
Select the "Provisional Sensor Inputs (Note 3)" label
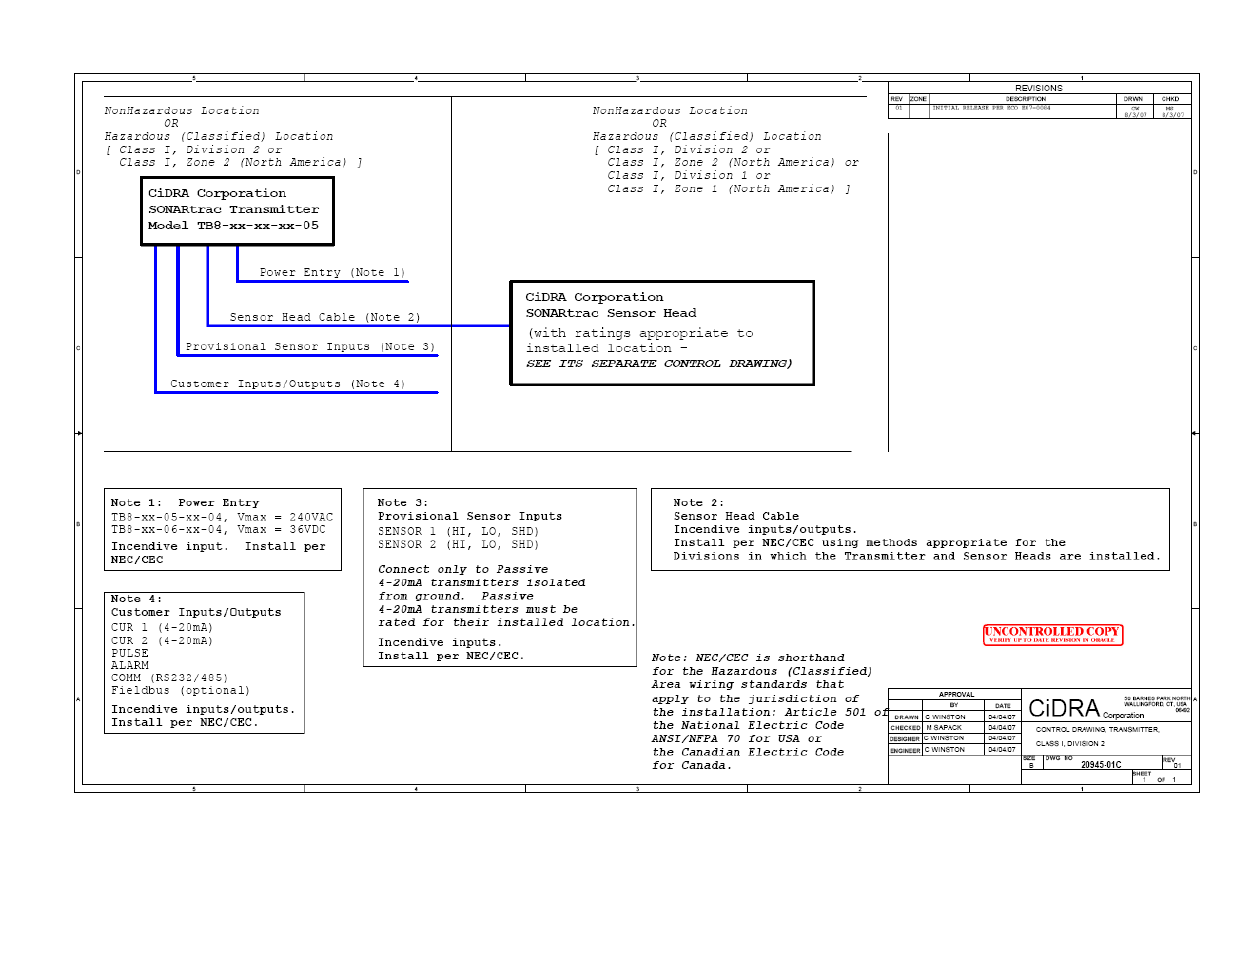point(310,347)
